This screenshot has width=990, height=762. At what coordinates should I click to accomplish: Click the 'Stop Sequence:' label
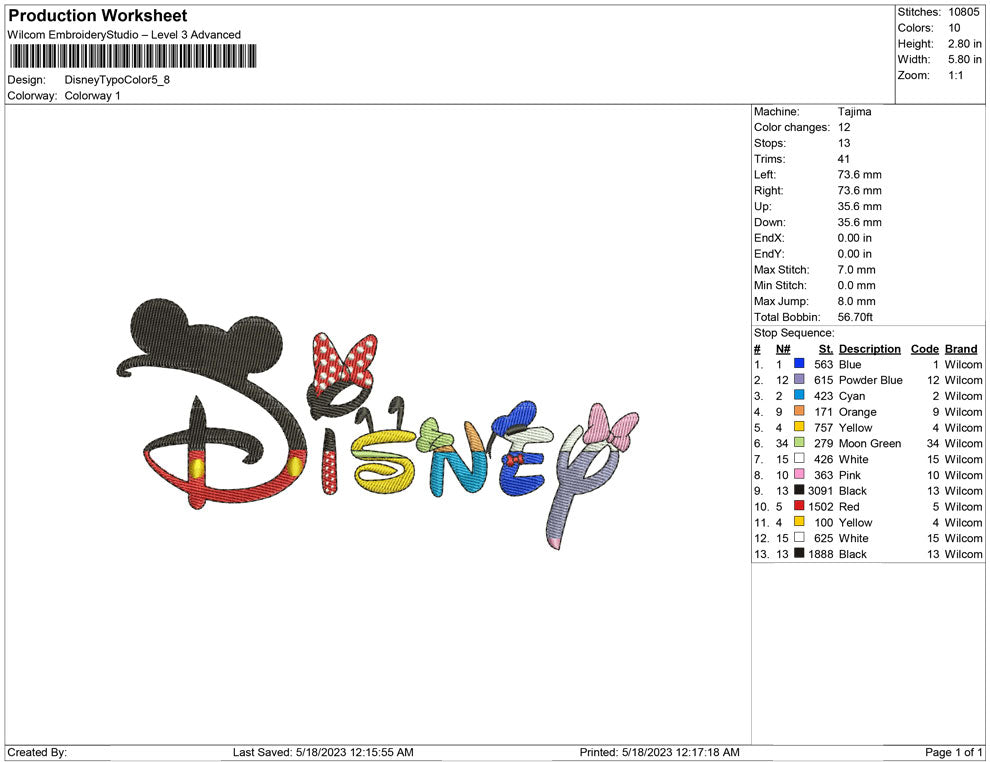point(794,333)
